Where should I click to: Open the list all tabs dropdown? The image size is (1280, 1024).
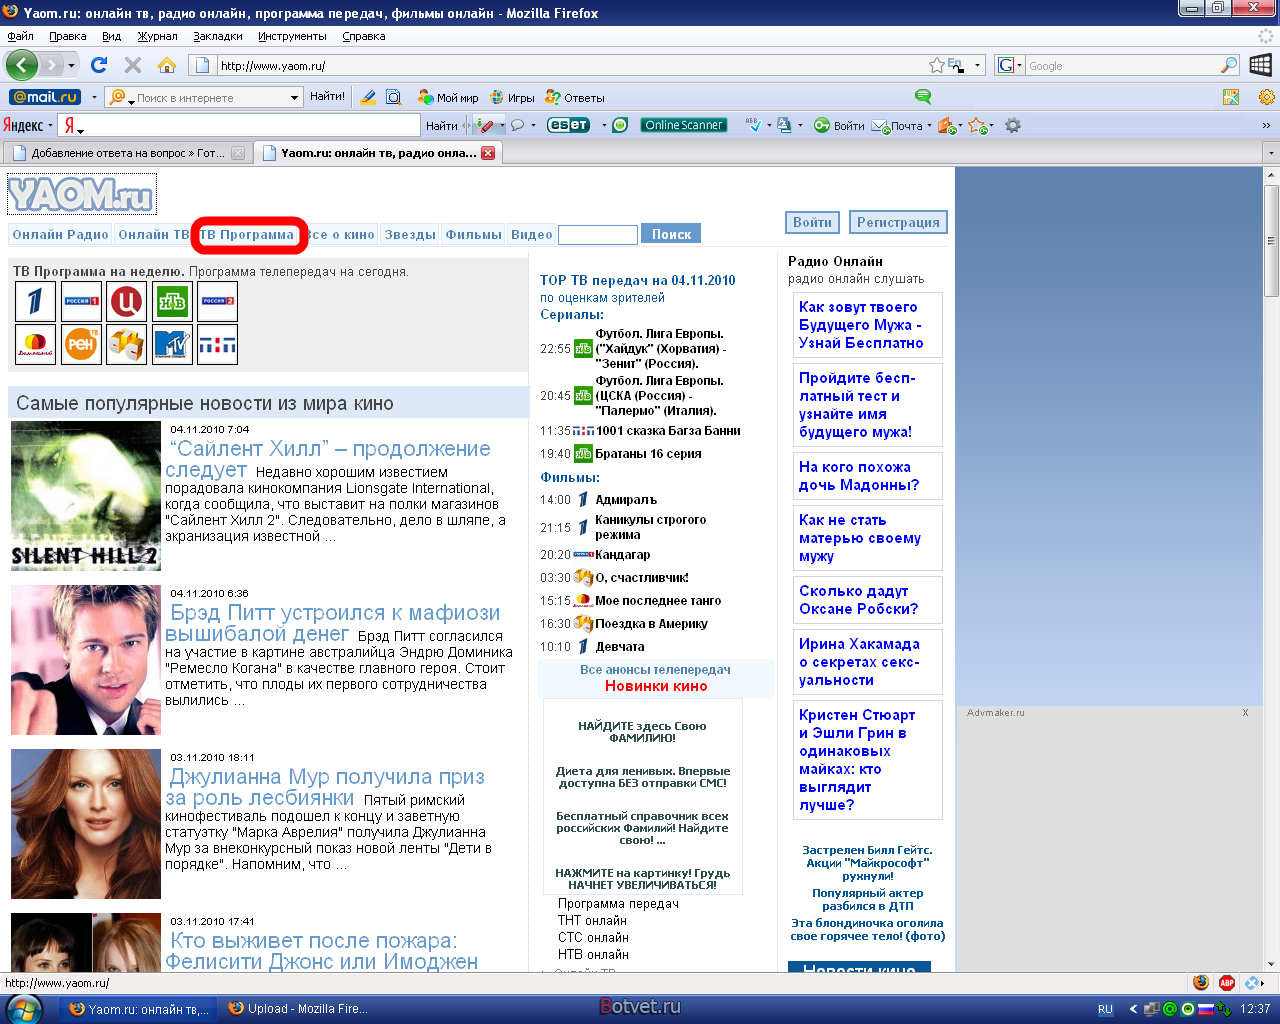tap(1271, 153)
